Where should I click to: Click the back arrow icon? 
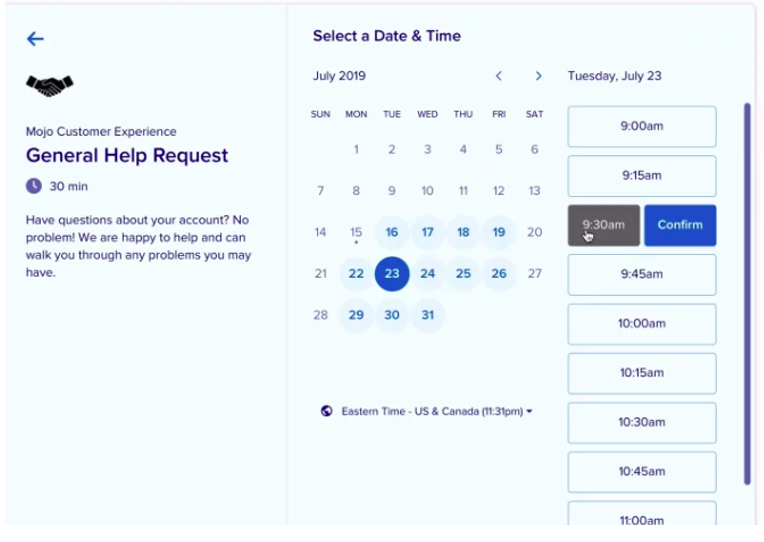[36, 39]
